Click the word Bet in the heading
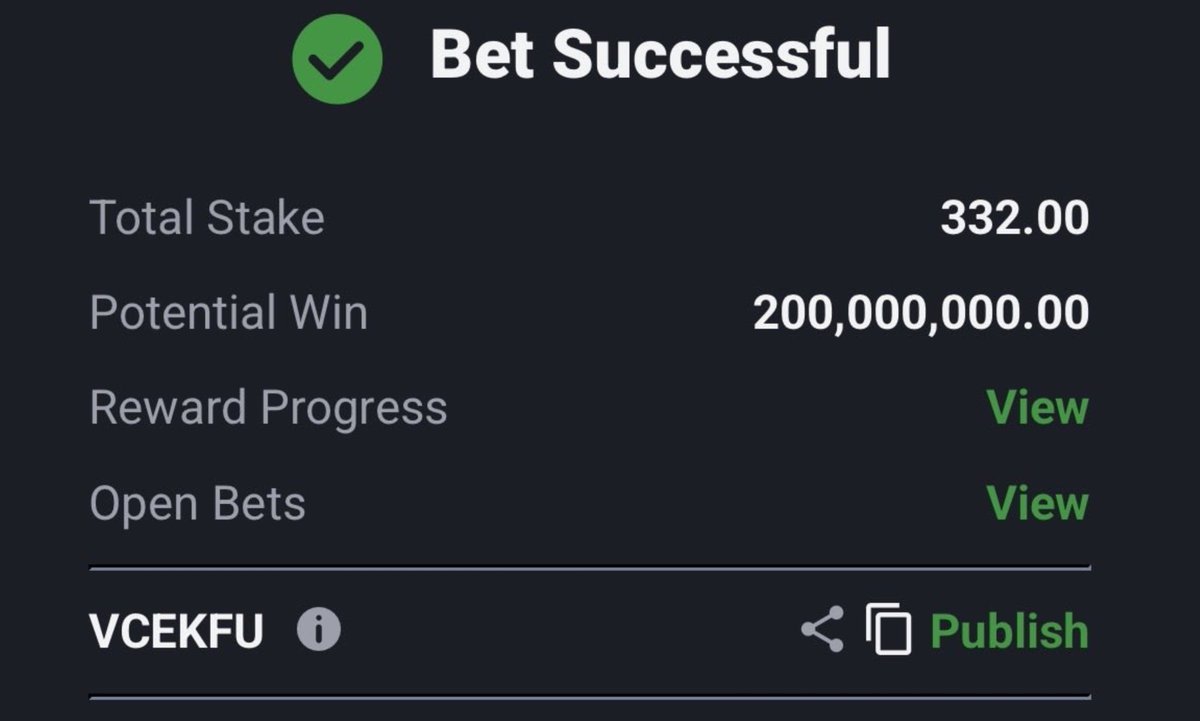 tap(483, 54)
